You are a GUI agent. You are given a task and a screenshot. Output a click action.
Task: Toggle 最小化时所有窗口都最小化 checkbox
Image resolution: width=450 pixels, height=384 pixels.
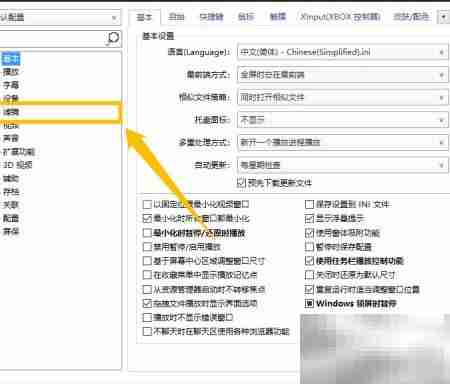[x=147, y=218]
